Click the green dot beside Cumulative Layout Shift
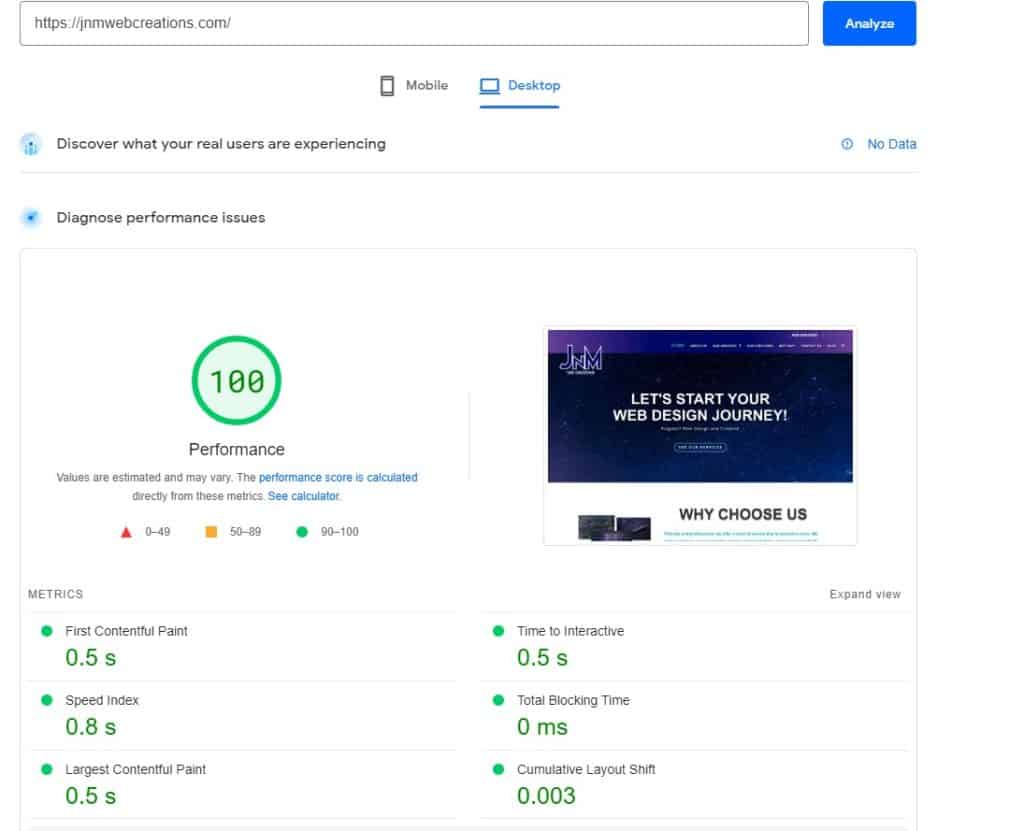This screenshot has height=831, width=1024. (497, 769)
